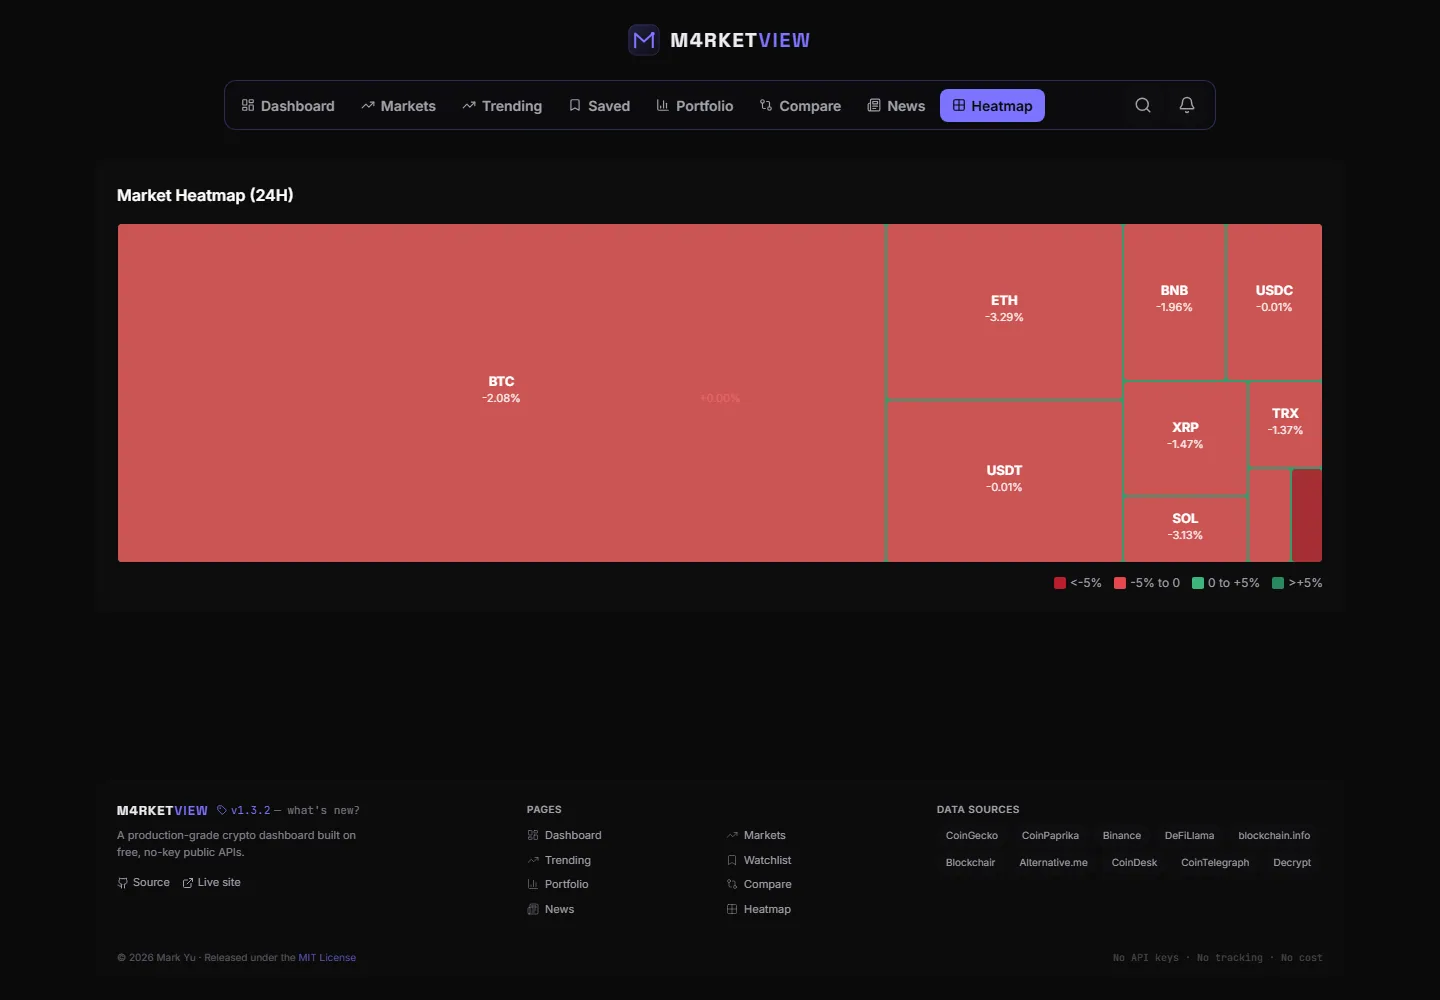The width and height of the screenshot is (1440, 1000).
Task: Open blockchain.info data source
Action: (1274, 836)
